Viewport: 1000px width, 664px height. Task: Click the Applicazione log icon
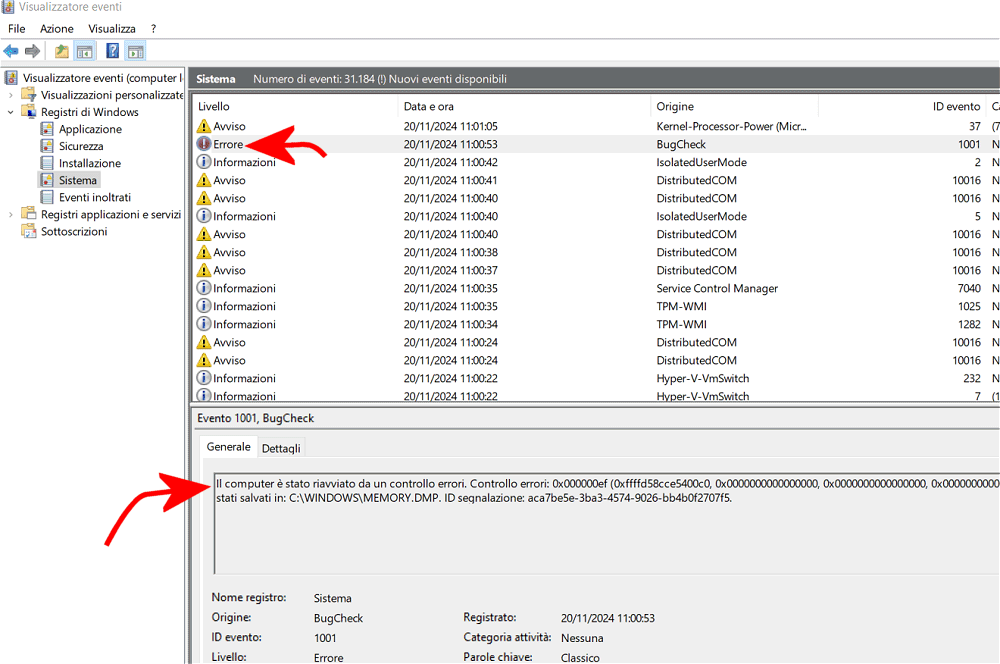(x=47, y=129)
